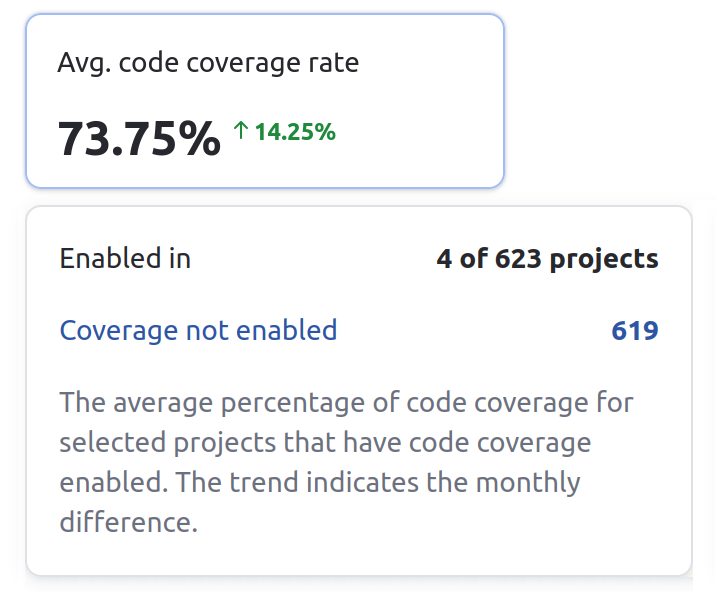Open the "Coverage not enabled" link
Image resolution: width=716 pixels, height=592 pixels.
click(198, 330)
